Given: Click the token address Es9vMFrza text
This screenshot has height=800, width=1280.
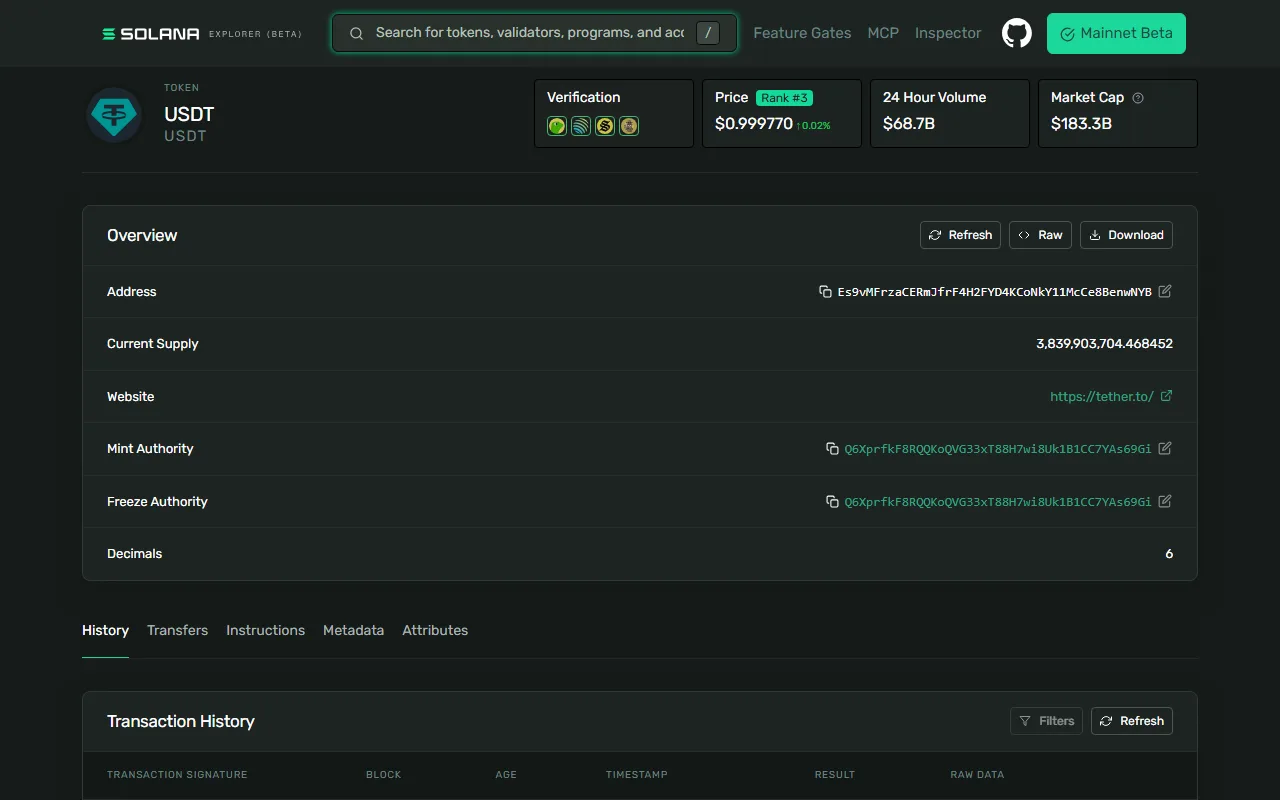Looking at the screenshot, I should coord(994,292).
